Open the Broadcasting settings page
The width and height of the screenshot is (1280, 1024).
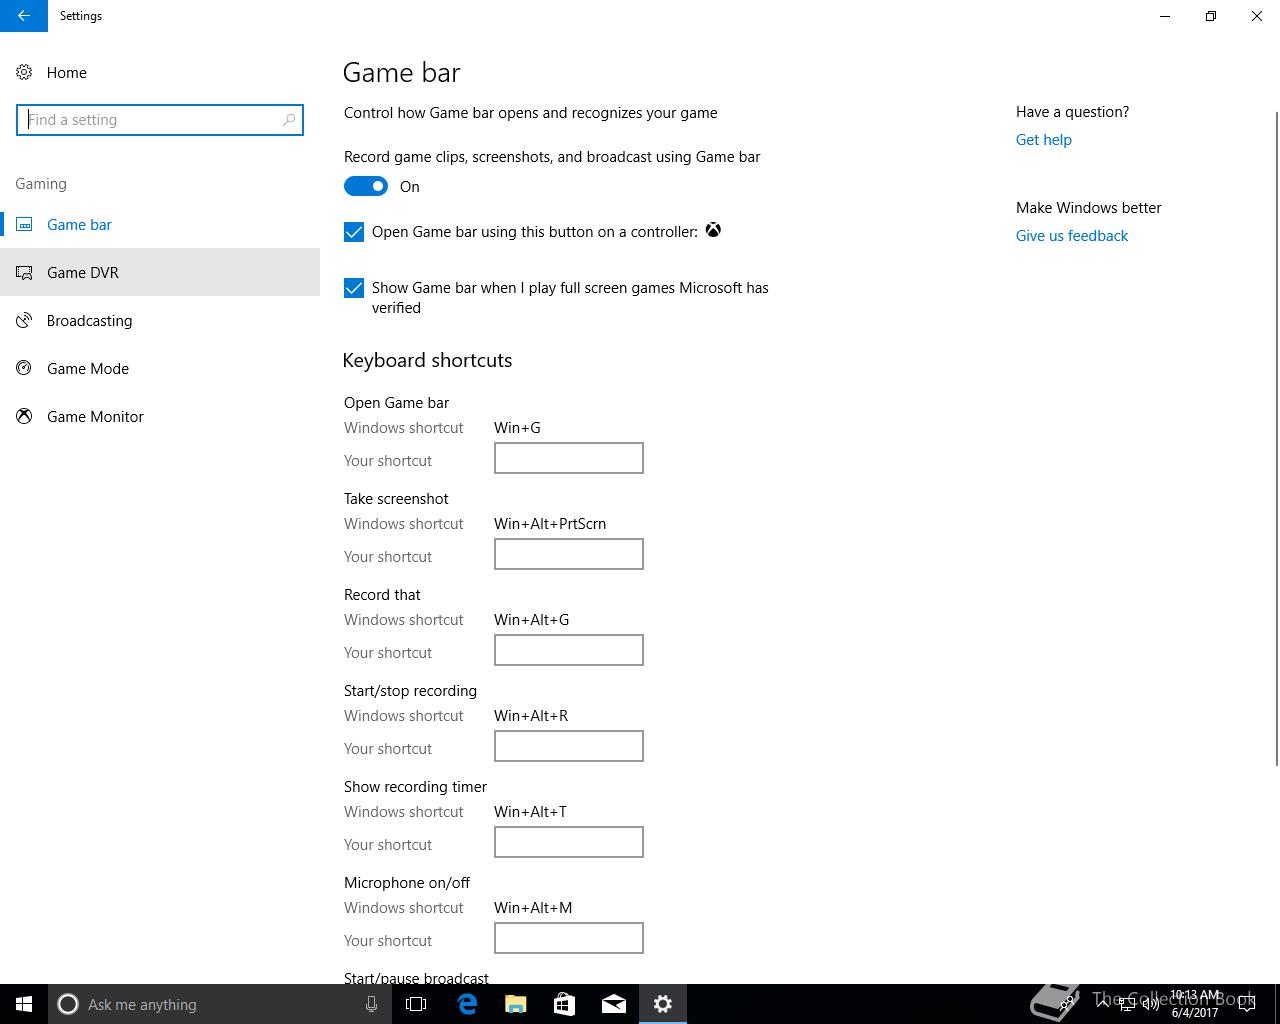(x=160, y=320)
